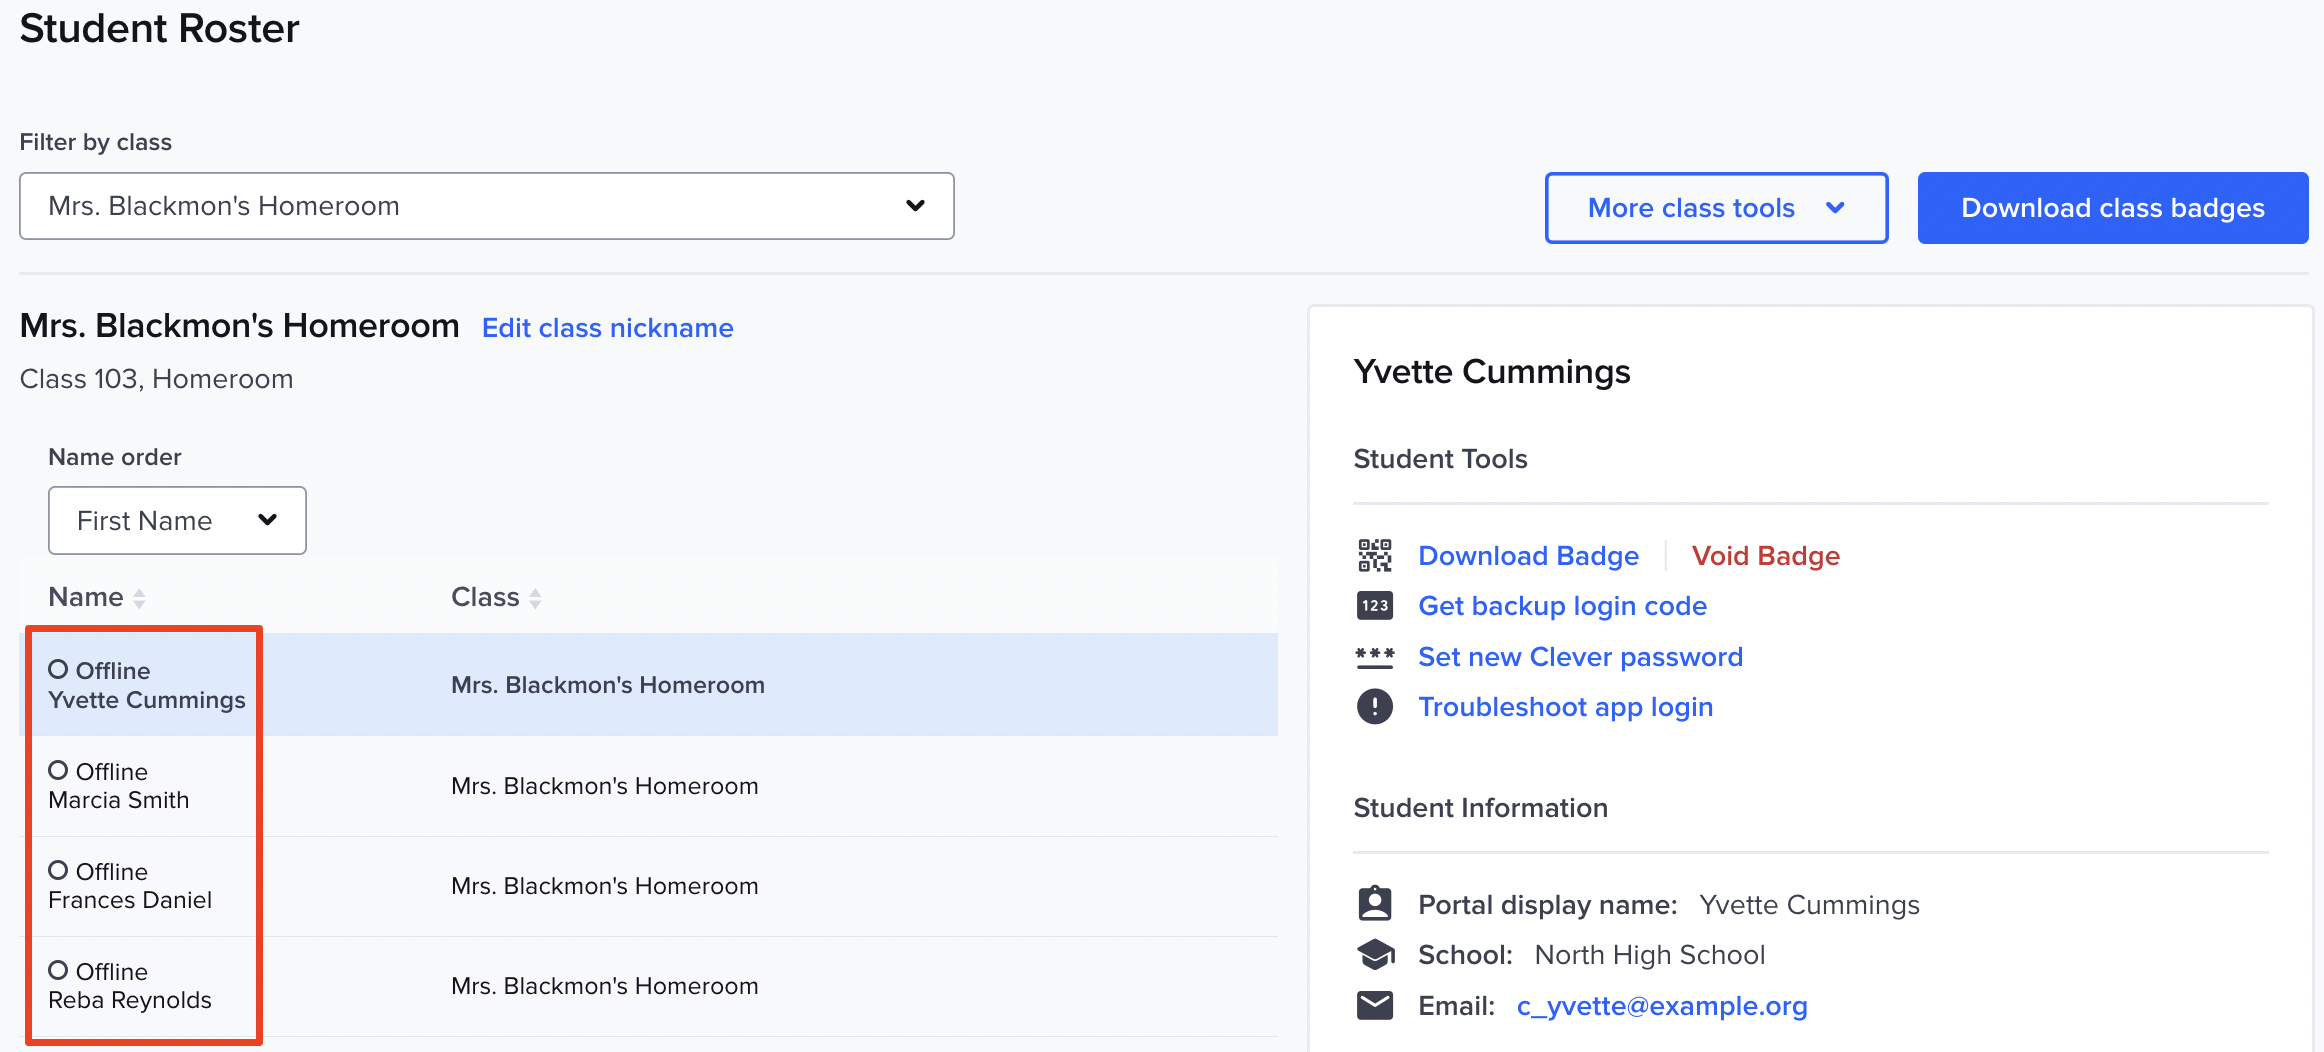Select the asterisks password icon
The image size is (2324, 1052).
(1375, 656)
